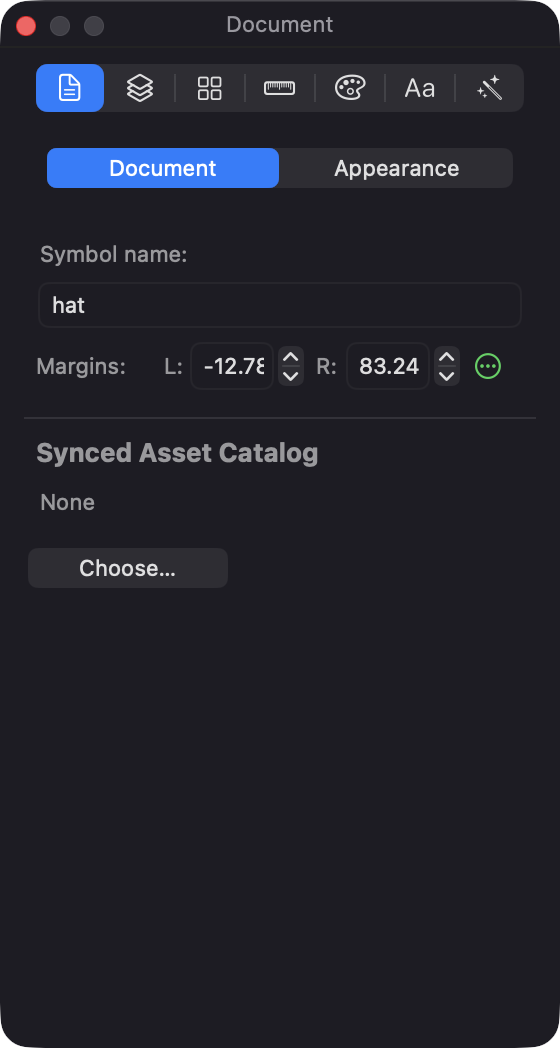This screenshot has height=1048, width=560.
Task: Decrease the left margin with stepper down arrow
Action: click(x=291, y=376)
